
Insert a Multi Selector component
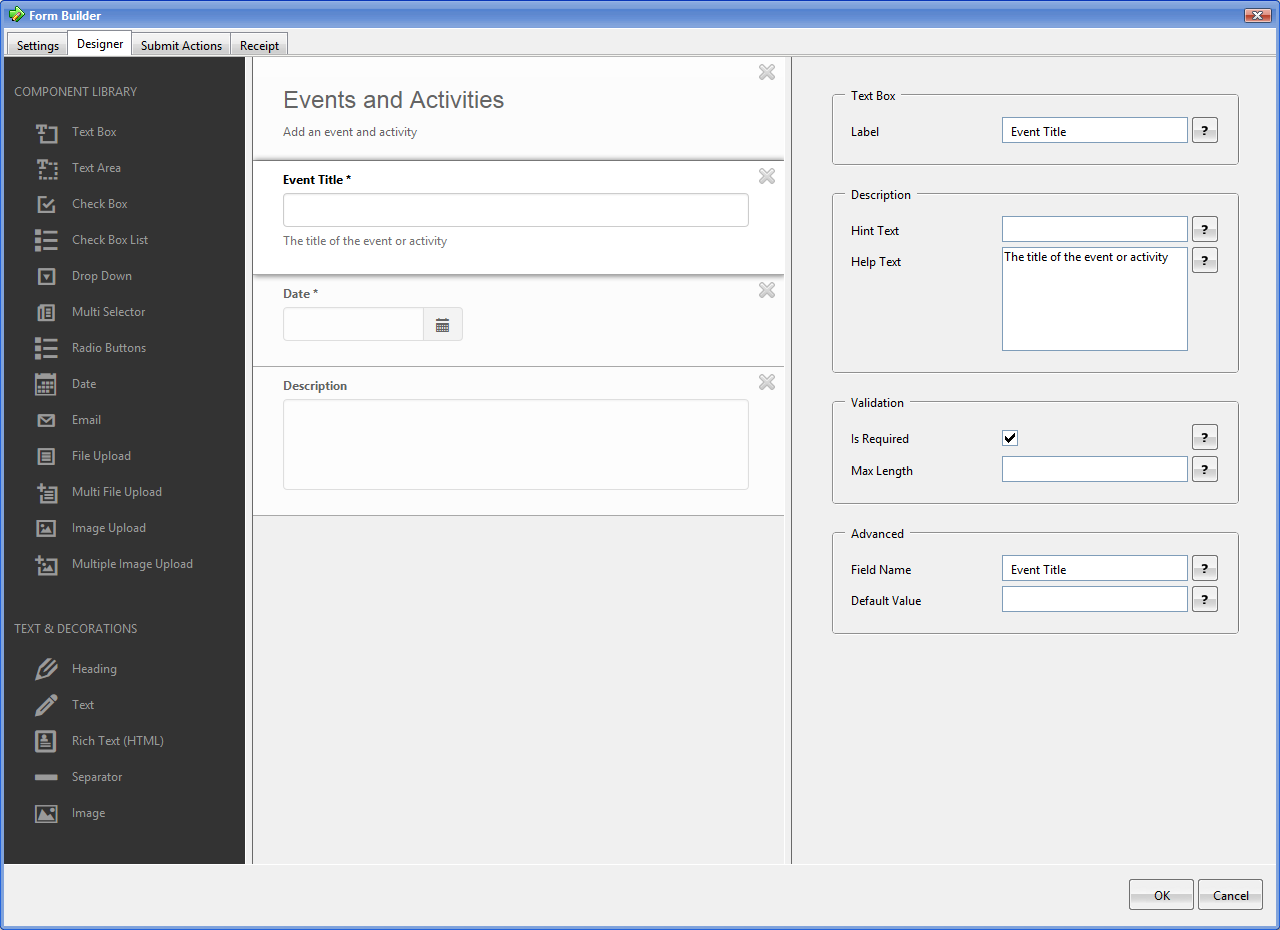(x=108, y=311)
